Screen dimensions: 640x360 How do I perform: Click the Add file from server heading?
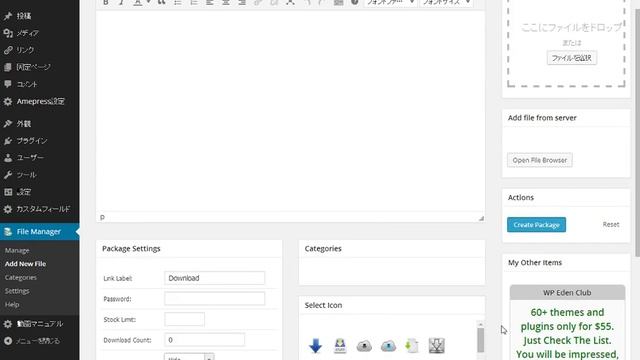[542, 118]
